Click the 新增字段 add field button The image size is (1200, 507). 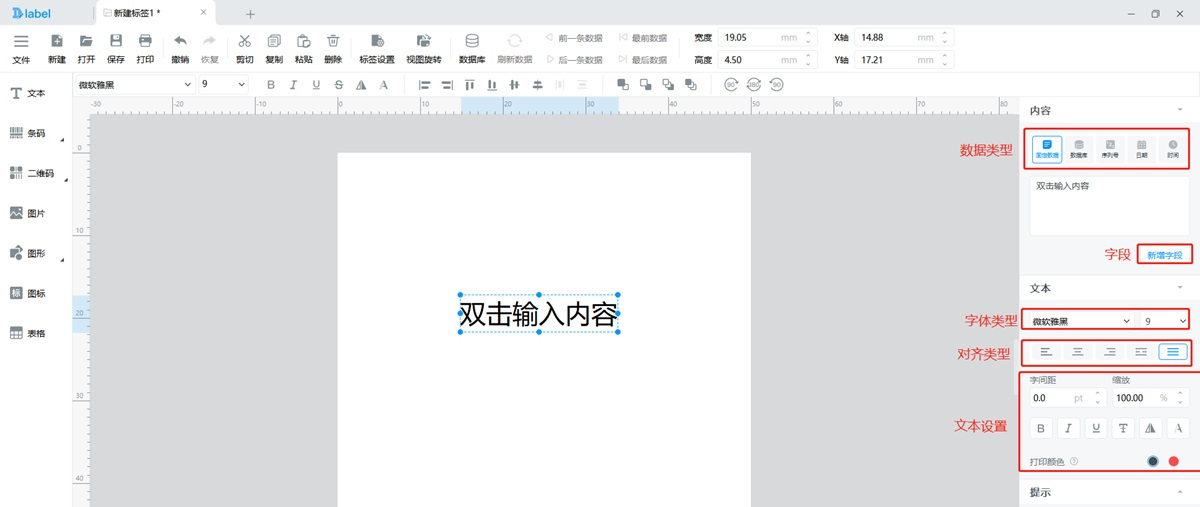(1164, 255)
